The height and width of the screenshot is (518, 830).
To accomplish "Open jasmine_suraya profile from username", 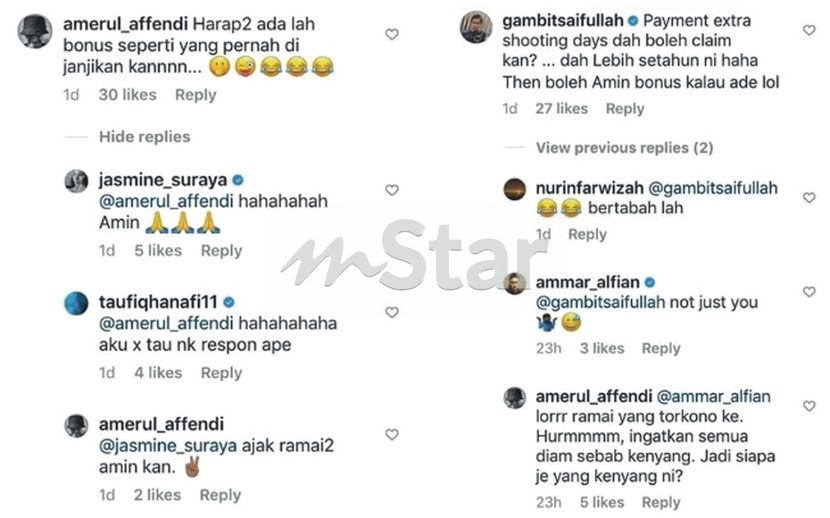I will (x=163, y=180).
